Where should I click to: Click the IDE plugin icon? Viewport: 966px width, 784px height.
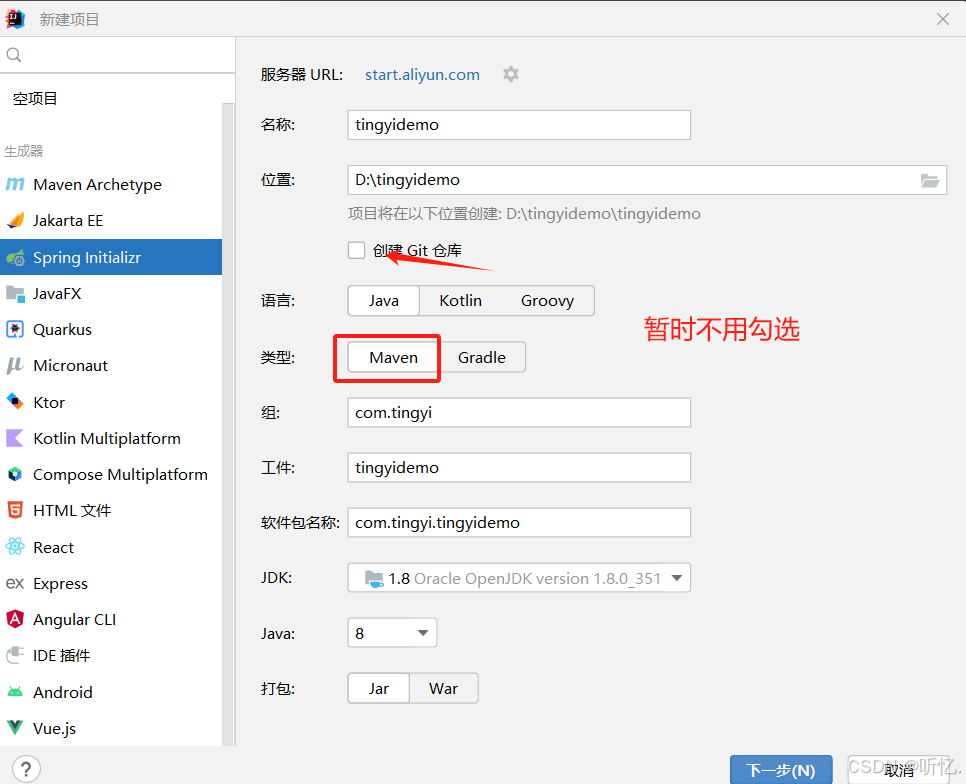click(15, 655)
